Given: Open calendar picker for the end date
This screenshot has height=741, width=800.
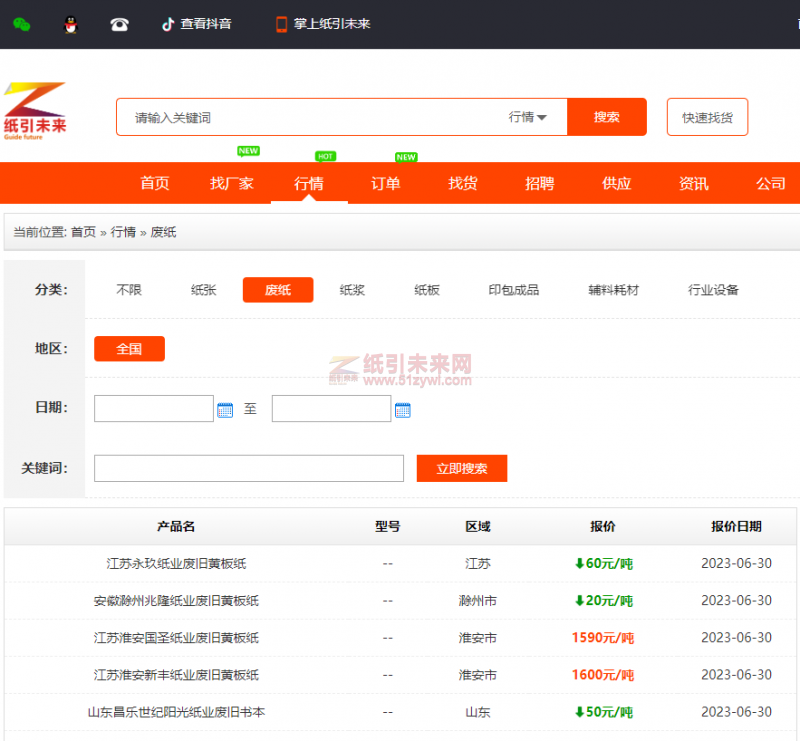Looking at the screenshot, I should (403, 408).
